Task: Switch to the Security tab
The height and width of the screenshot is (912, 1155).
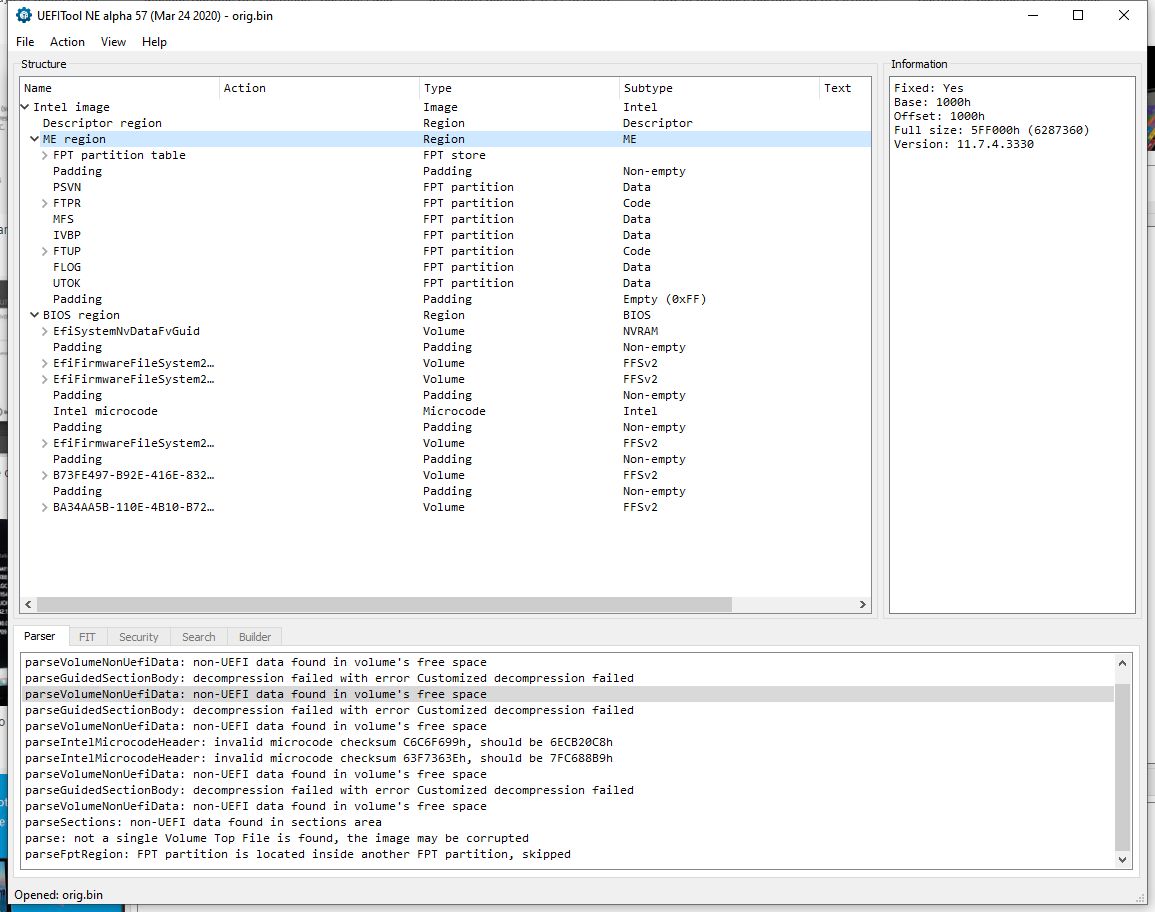Action: coord(138,637)
